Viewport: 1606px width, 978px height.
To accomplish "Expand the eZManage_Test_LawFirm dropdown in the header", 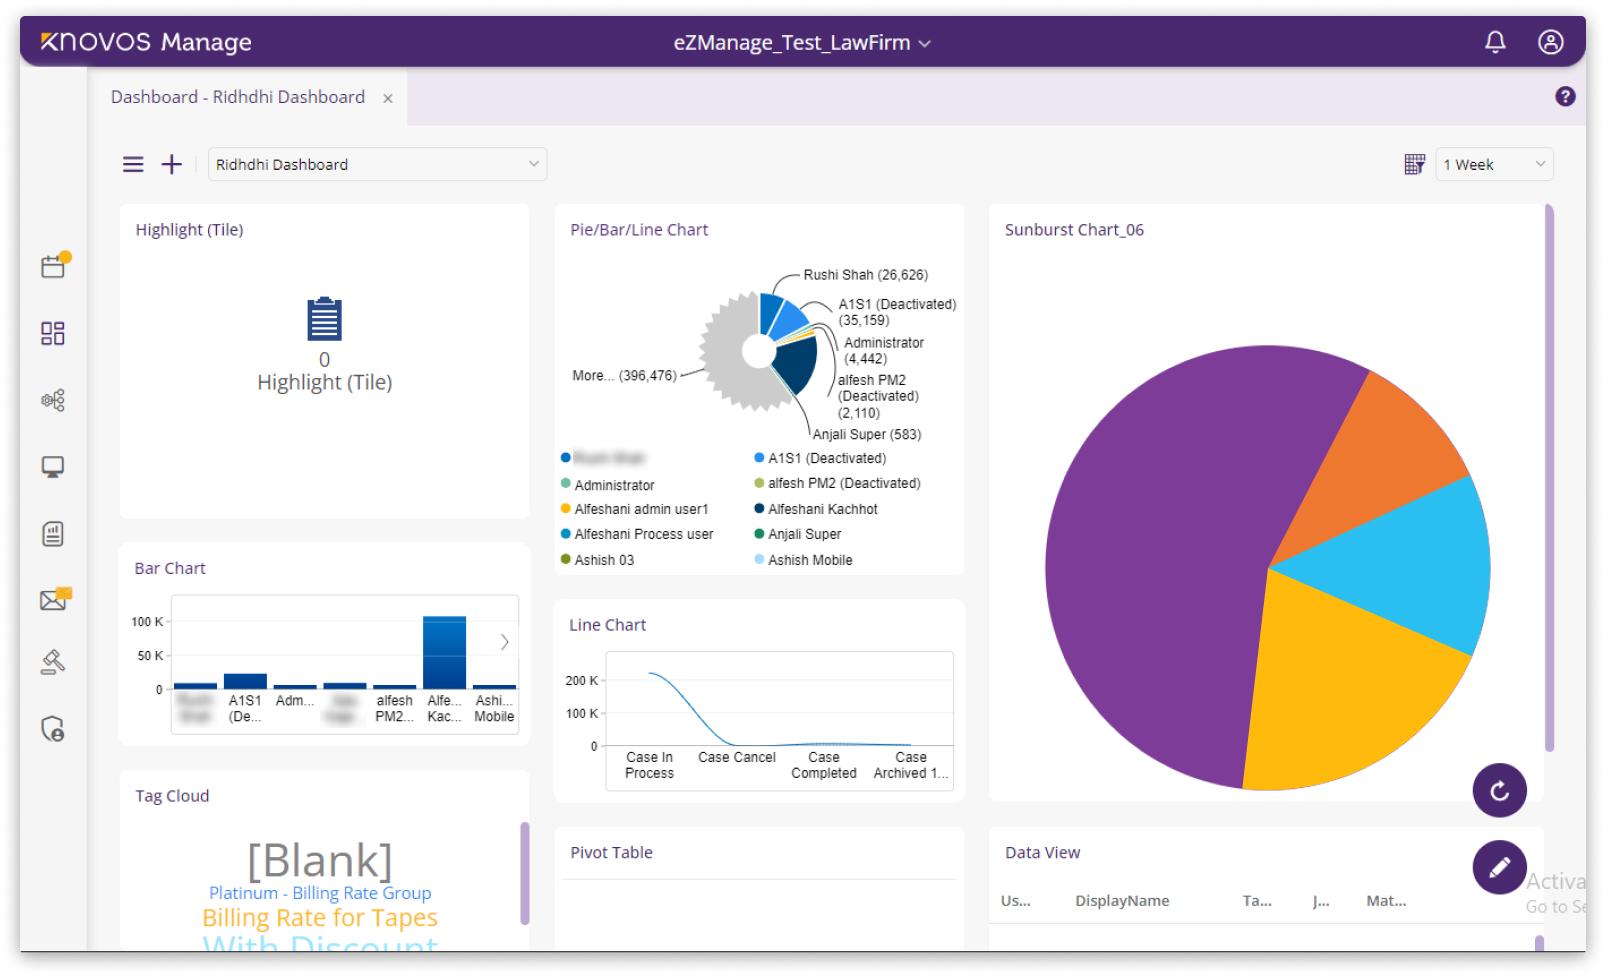I will (923, 43).
